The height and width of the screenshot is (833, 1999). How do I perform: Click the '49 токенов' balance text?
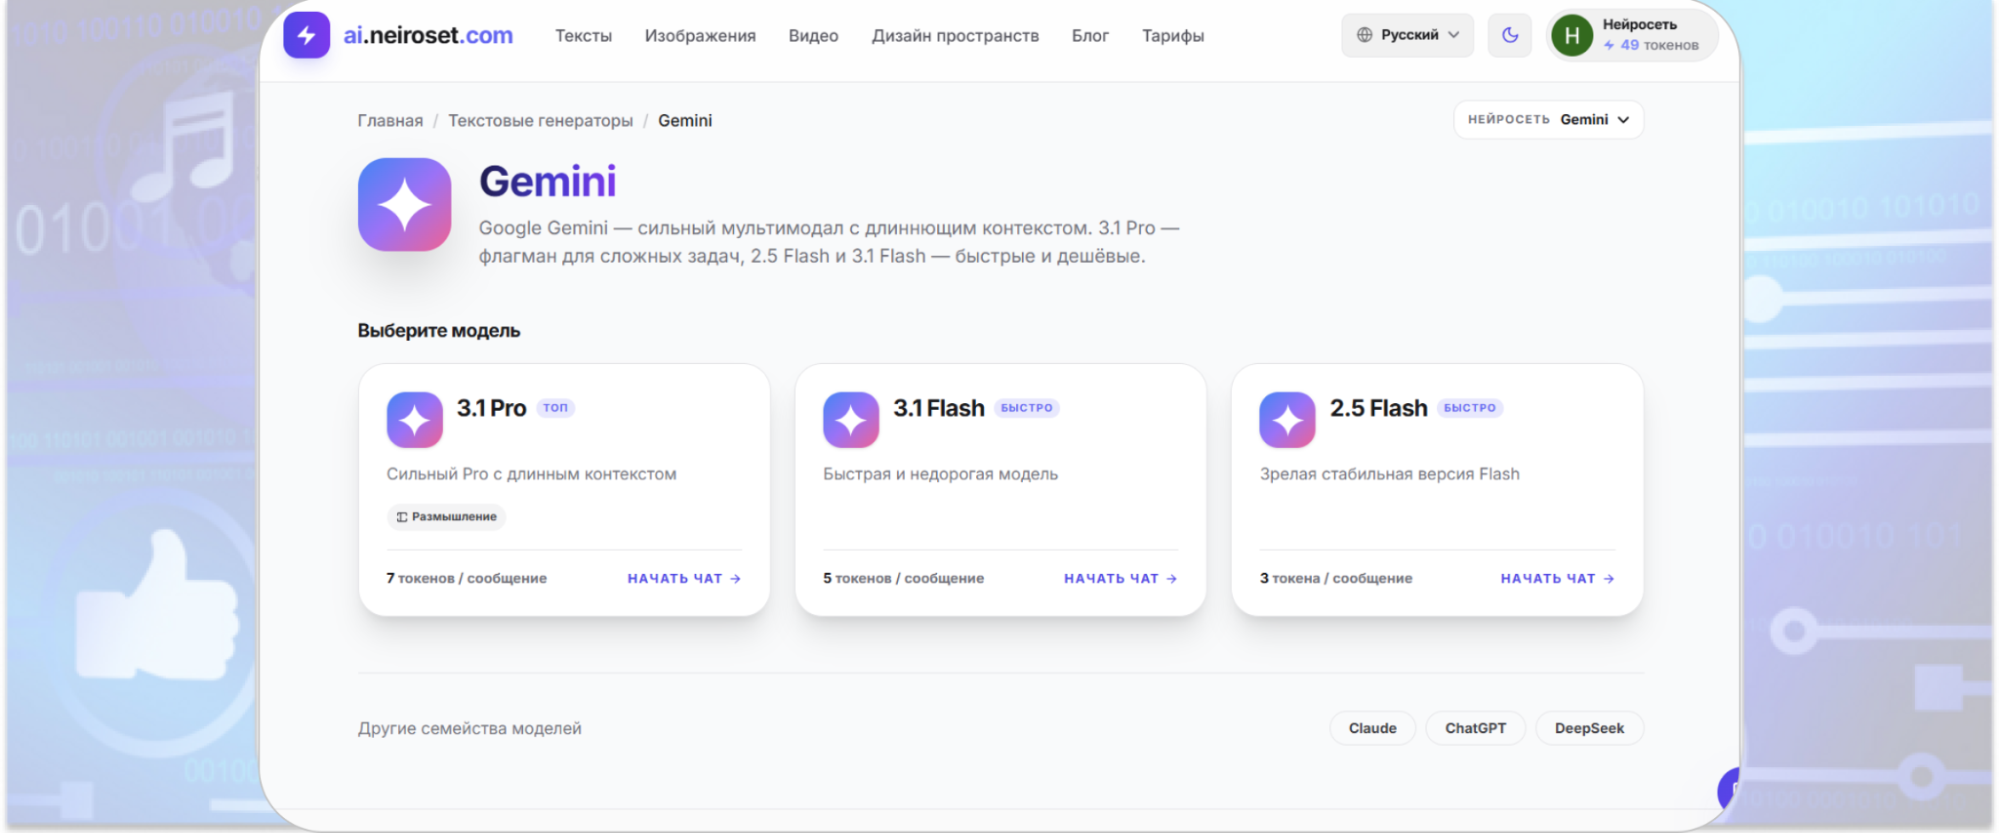(1659, 45)
